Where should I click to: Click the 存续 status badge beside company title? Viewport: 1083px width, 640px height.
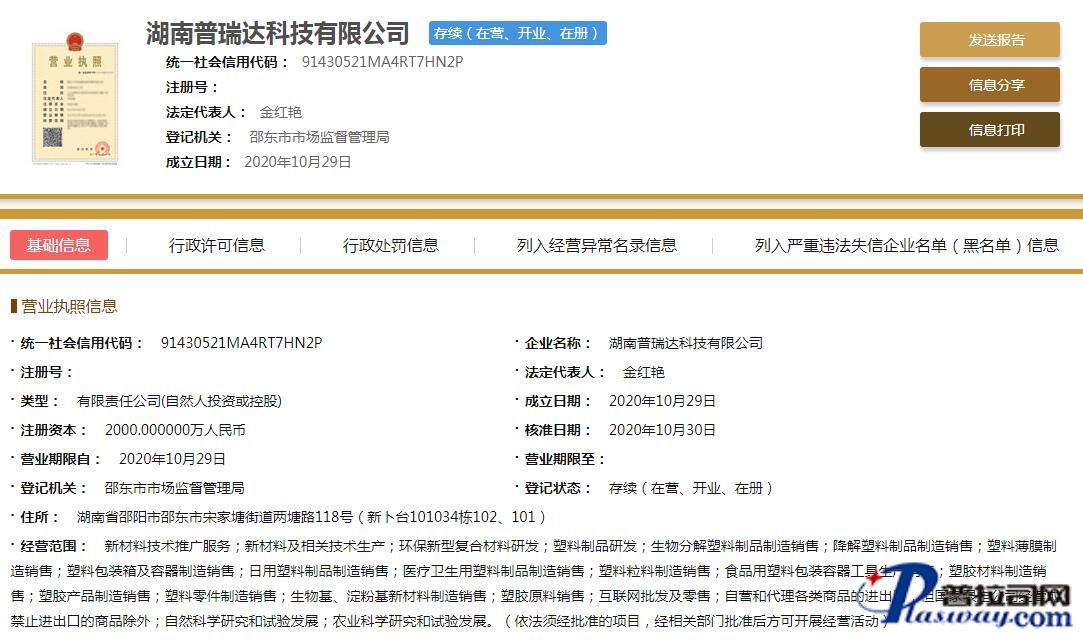click(517, 33)
